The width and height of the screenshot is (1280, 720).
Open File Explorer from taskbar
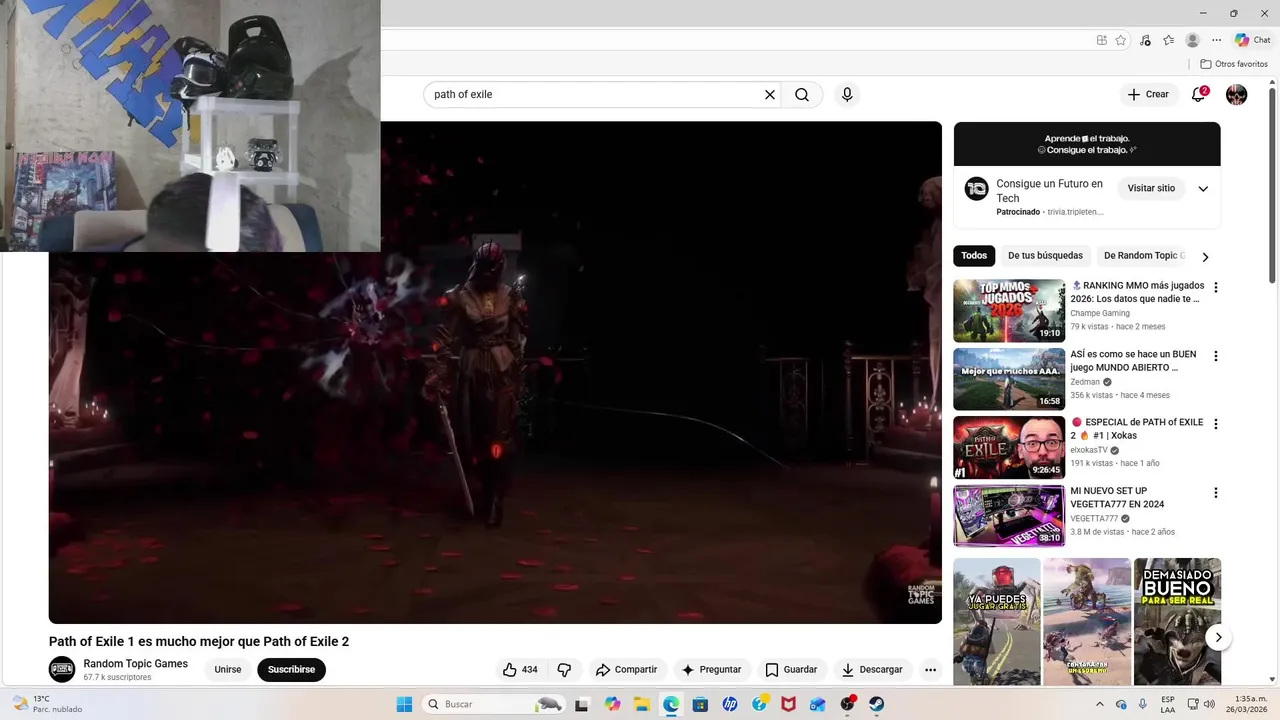(x=642, y=704)
